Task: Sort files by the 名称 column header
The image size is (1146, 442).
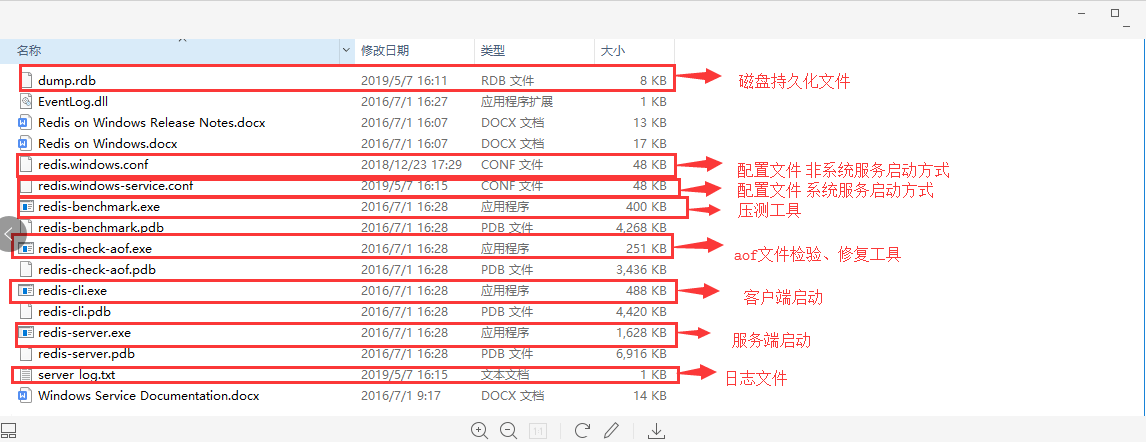Action: coord(29,50)
